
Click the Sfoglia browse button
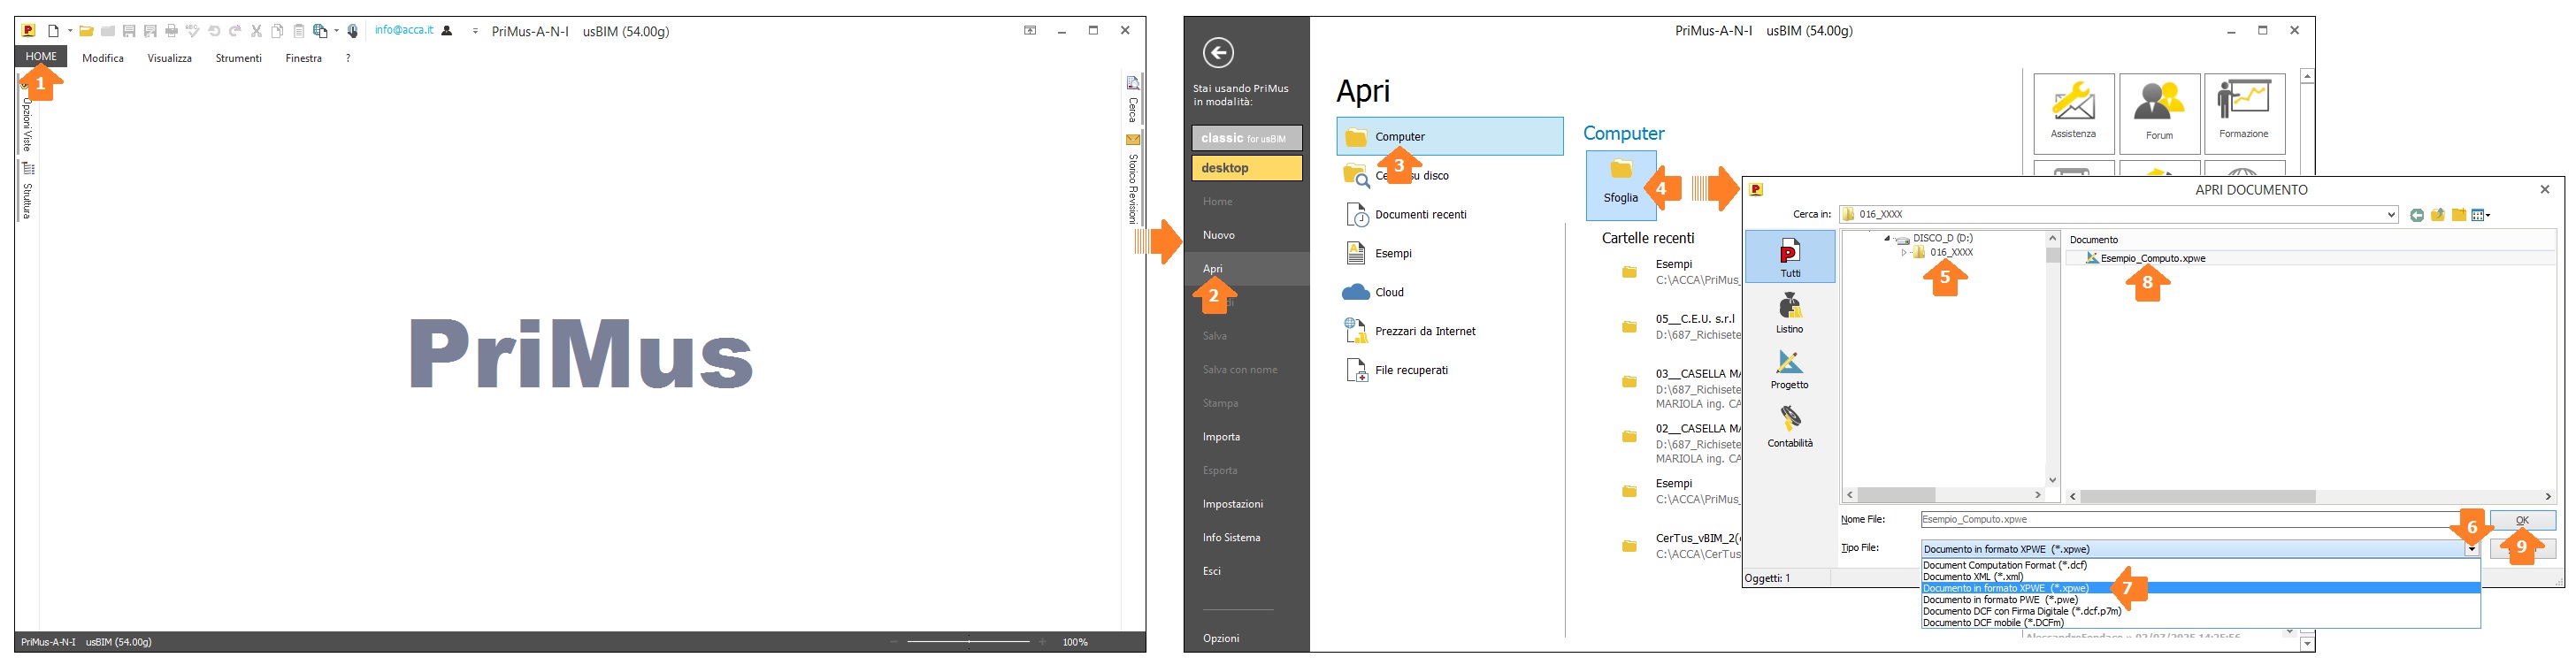coord(1621,185)
